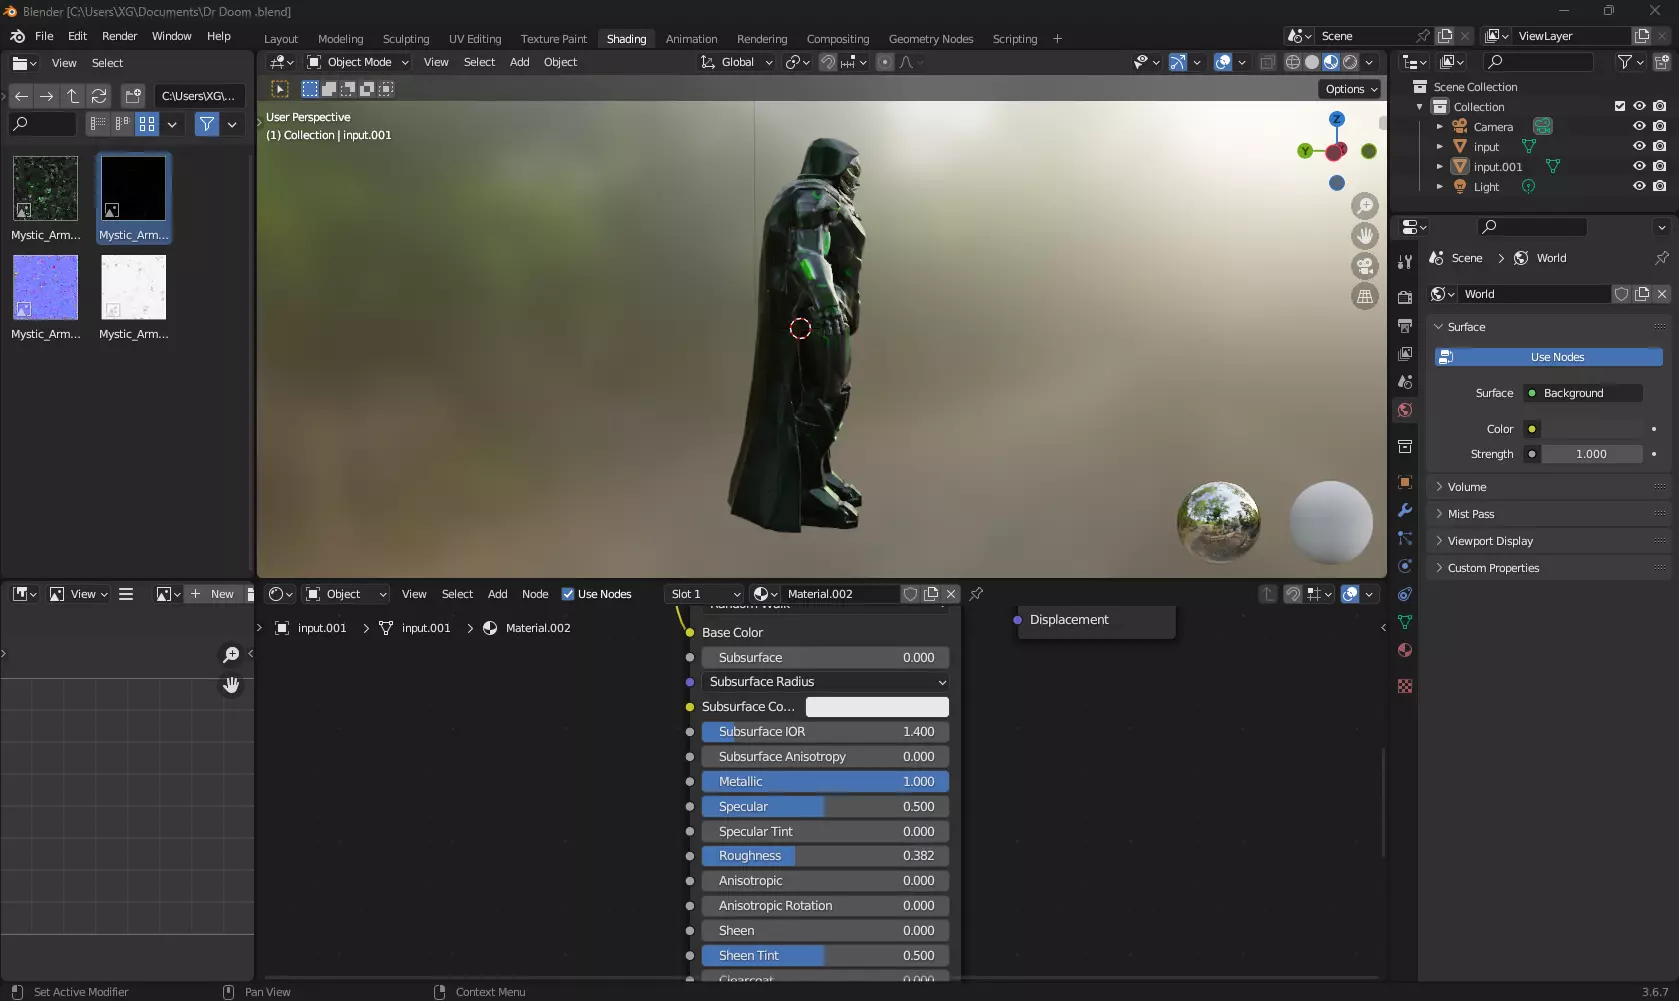The image size is (1679, 1001).
Task: Select rendered viewport shading mode
Action: point(1350,62)
